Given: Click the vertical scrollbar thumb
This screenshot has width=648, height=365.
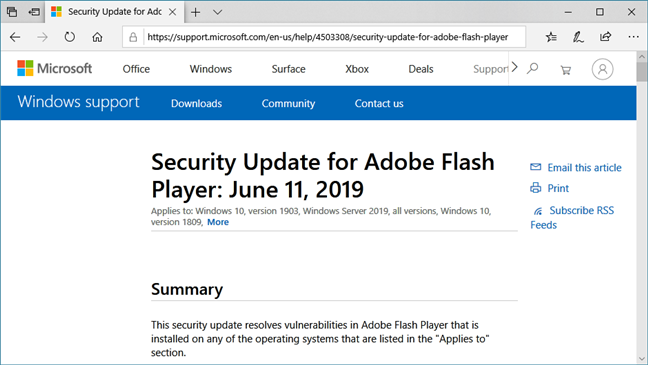Looking at the screenshot, I should (642, 72).
